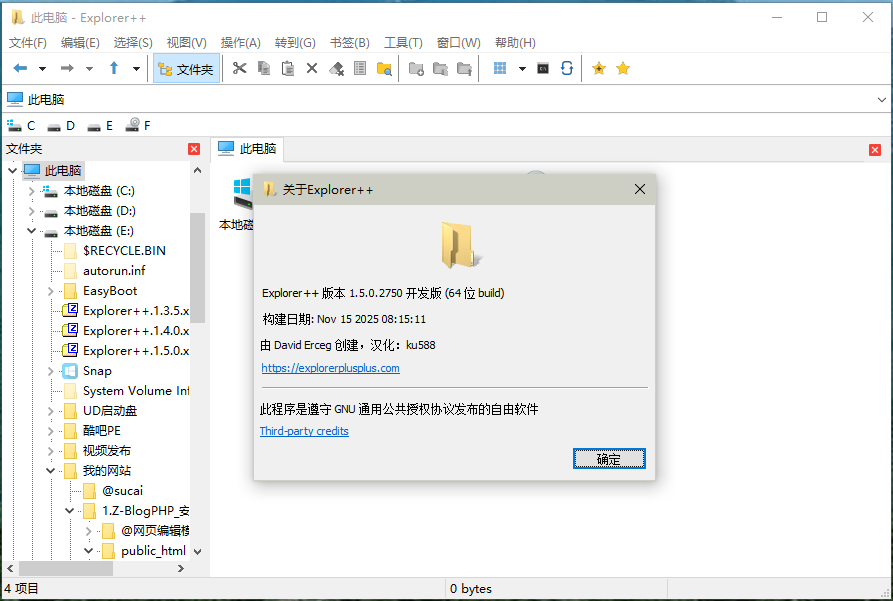Open the views dropdown arrow
893x601 pixels.
pyautogui.click(x=522, y=69)
